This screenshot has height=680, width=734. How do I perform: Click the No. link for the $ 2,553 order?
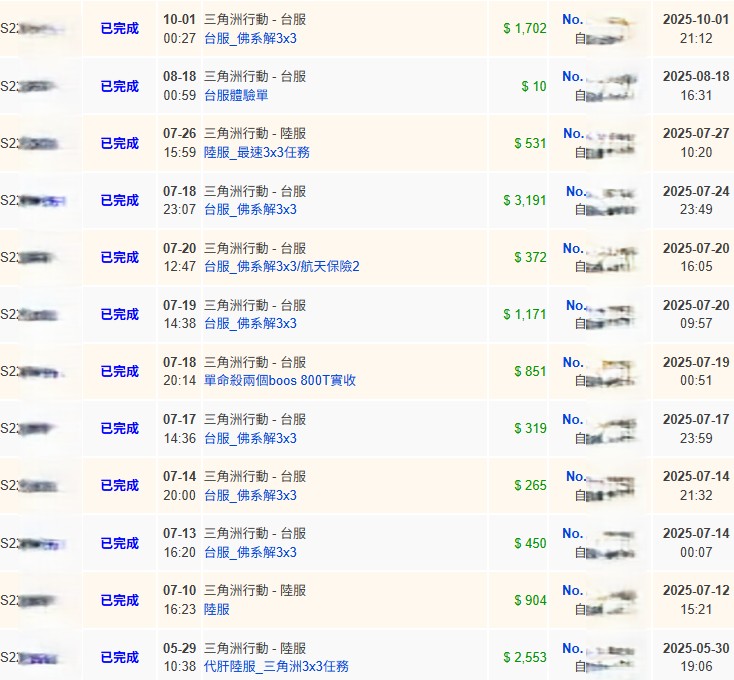(573, 648)
